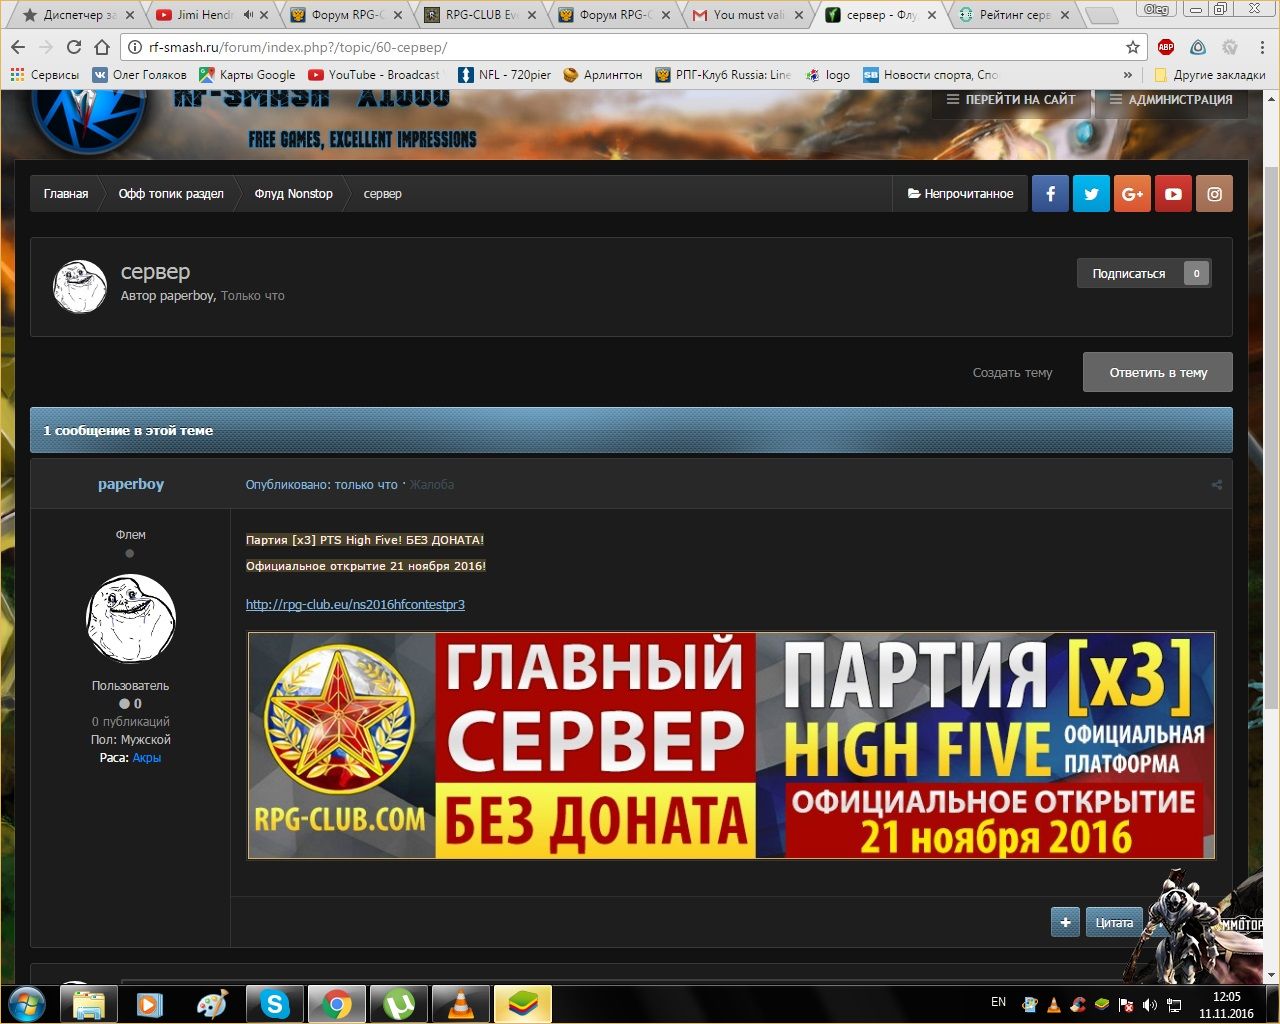
Task: Open Сервисы apps bookmark
Action: 44,75
